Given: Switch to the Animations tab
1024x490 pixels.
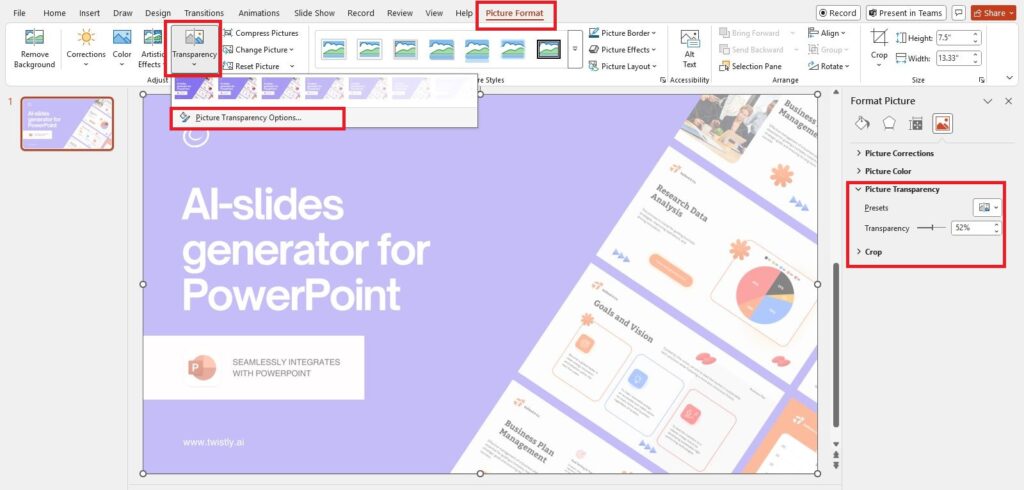Looking at the screenshot, I should tap(258, 13).
